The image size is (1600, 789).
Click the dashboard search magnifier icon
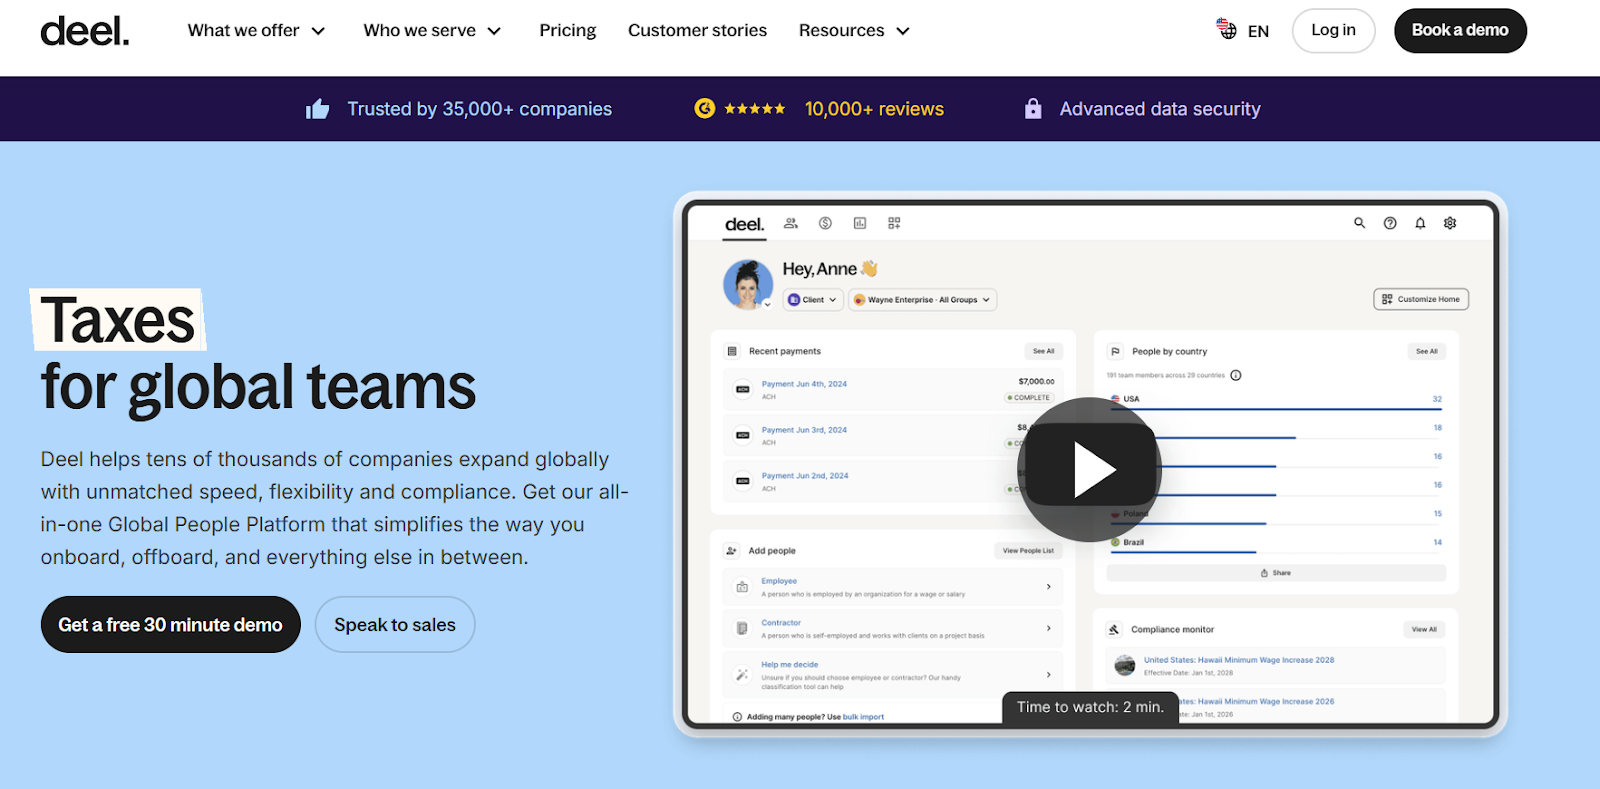pyautogui.click(x=1359, y=223)
